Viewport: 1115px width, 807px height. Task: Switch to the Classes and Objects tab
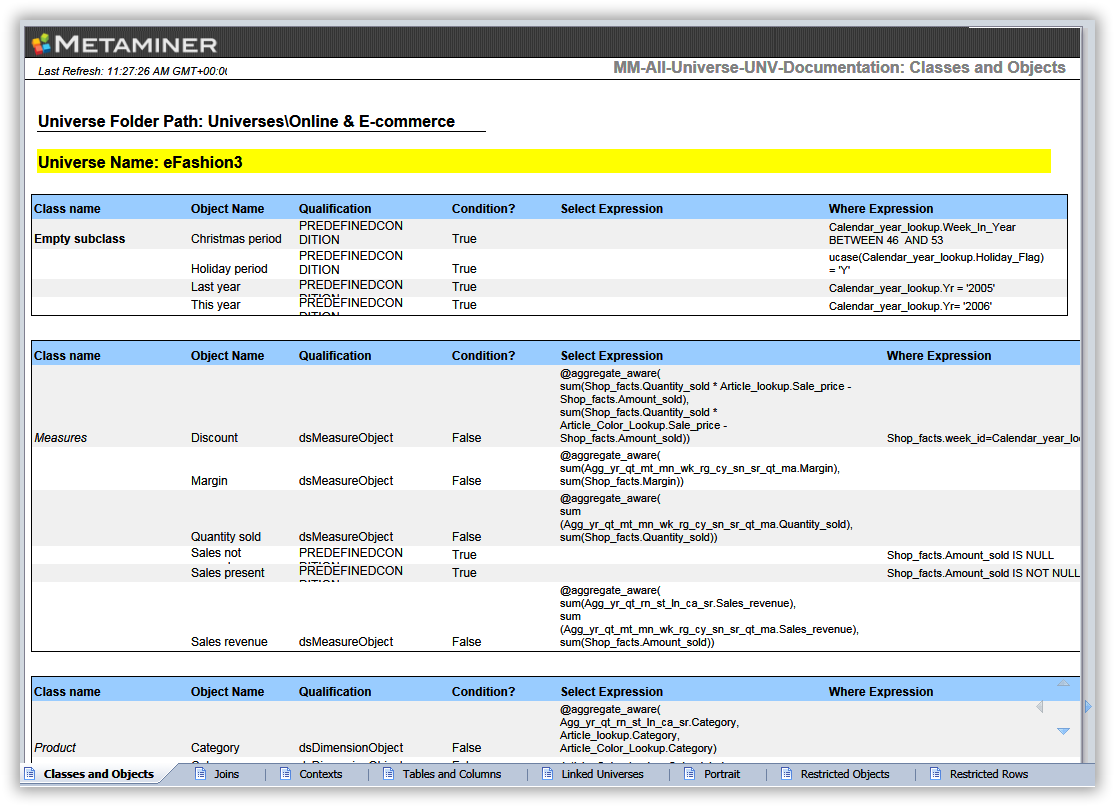(x=99, y=774)
